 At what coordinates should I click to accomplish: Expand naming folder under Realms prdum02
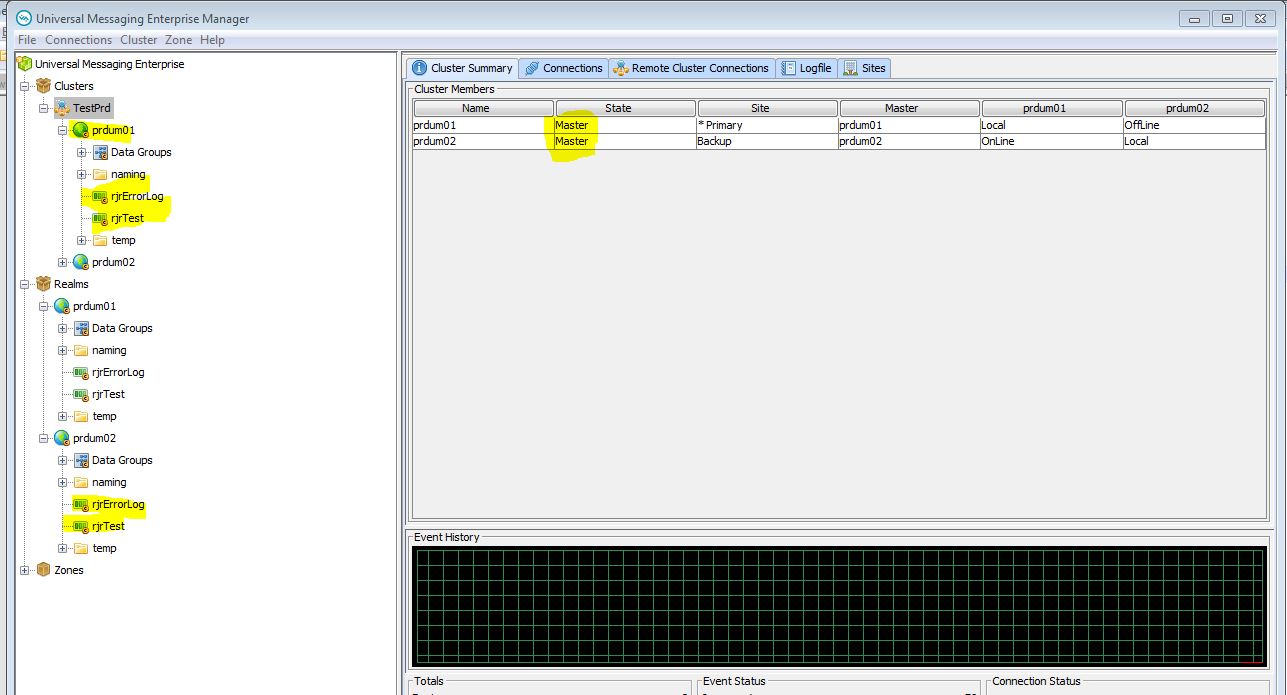click(x=63, y=482)
